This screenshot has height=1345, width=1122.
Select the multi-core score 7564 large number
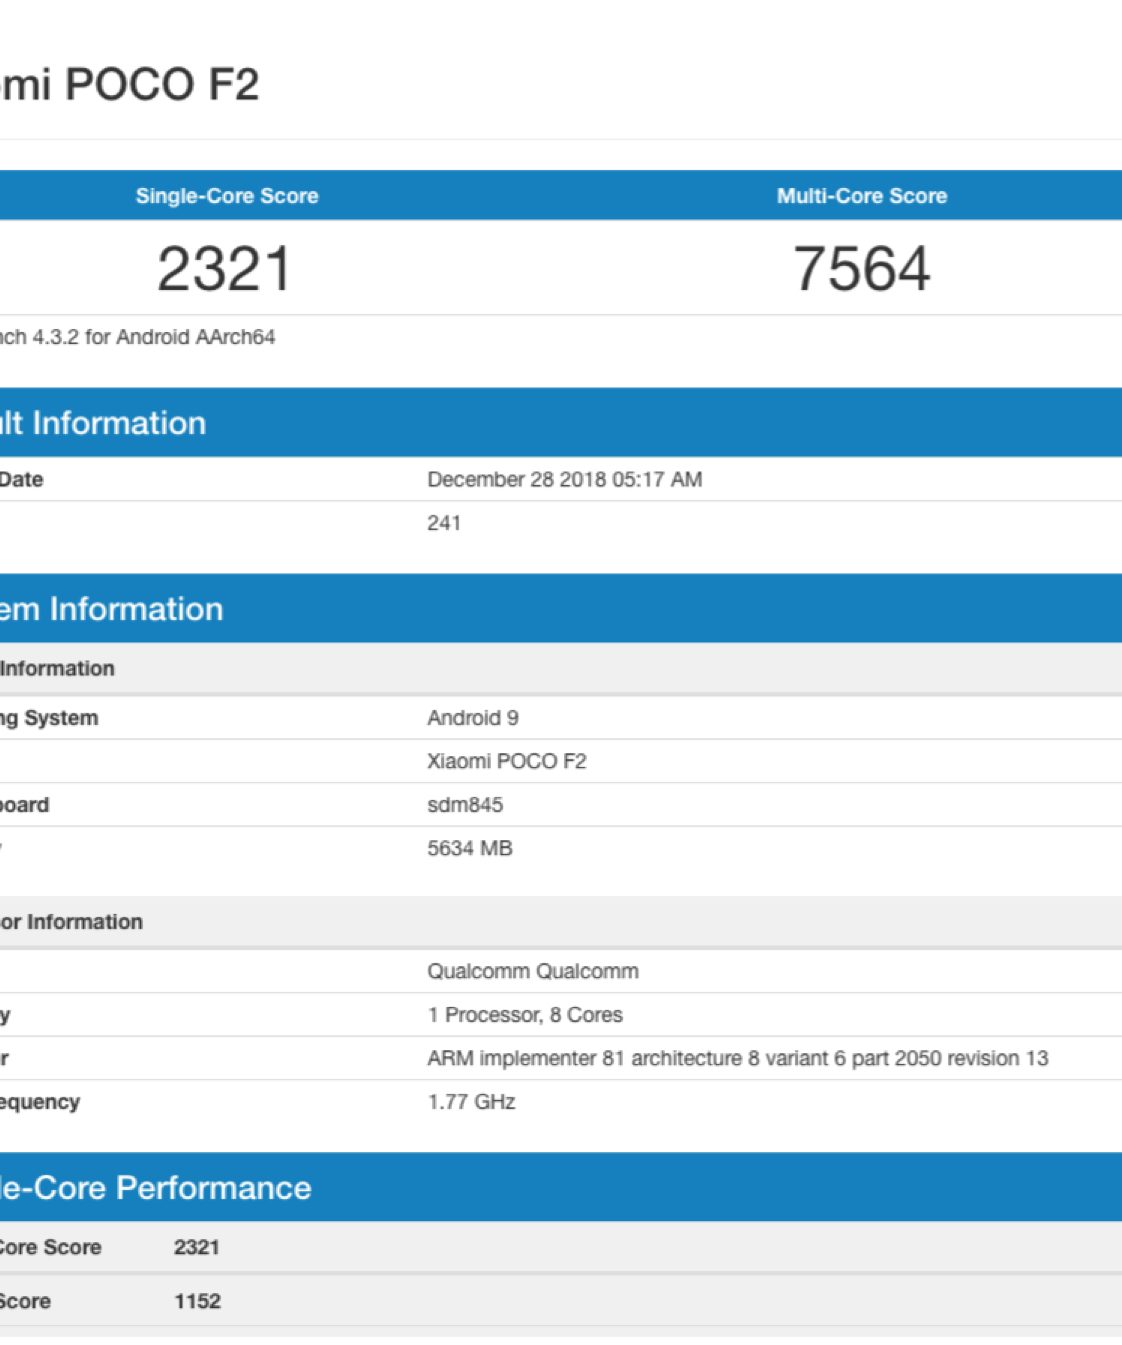click(x=861, y=269)
